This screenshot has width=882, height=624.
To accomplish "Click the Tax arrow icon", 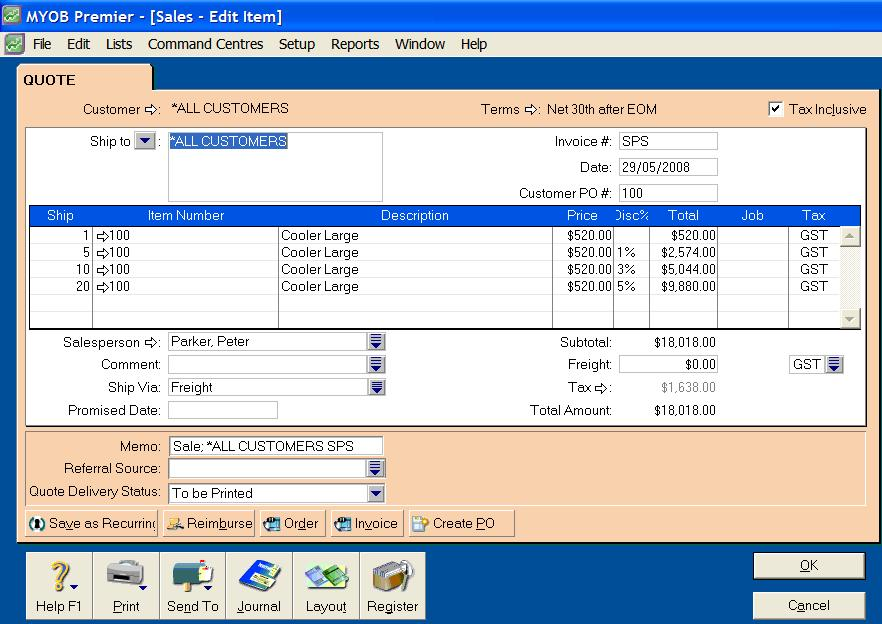I will point(601,388).
